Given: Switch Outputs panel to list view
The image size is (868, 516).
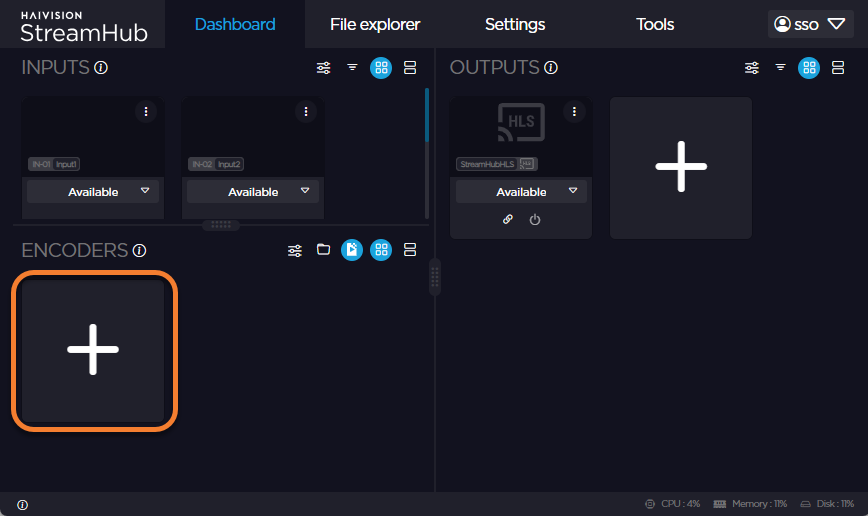Looking at the screenshot, I should pyautogui.click(x=838, y=68).
